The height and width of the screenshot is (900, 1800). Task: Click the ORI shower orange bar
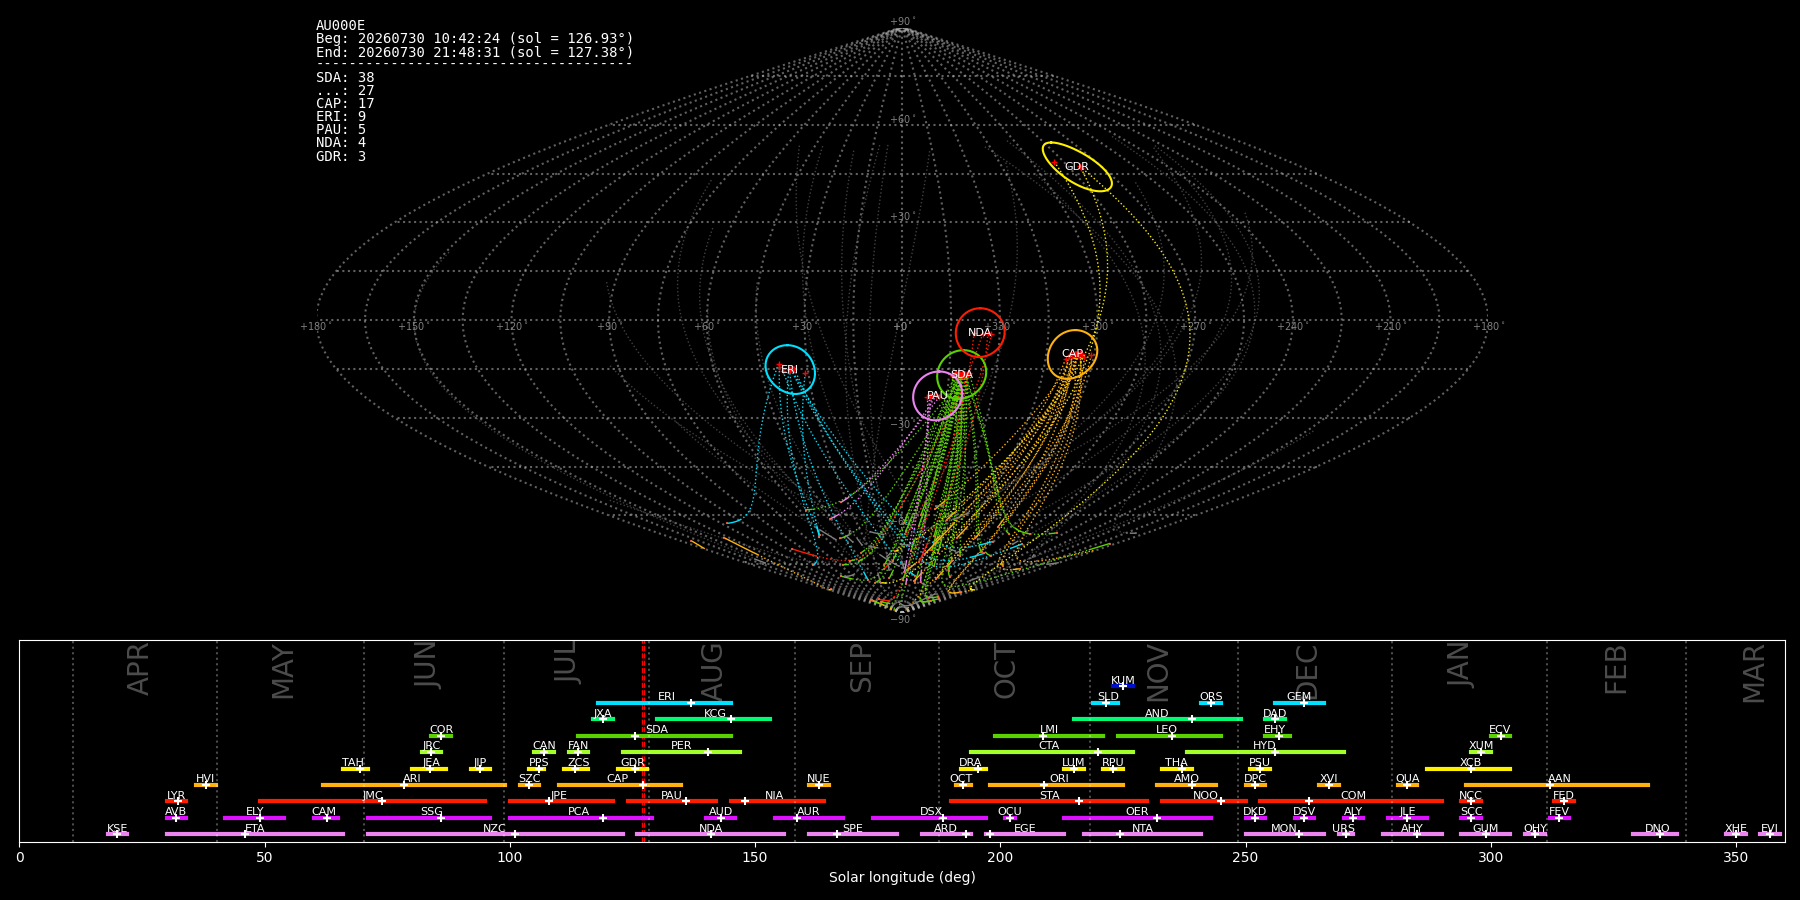pos(1056,785)
